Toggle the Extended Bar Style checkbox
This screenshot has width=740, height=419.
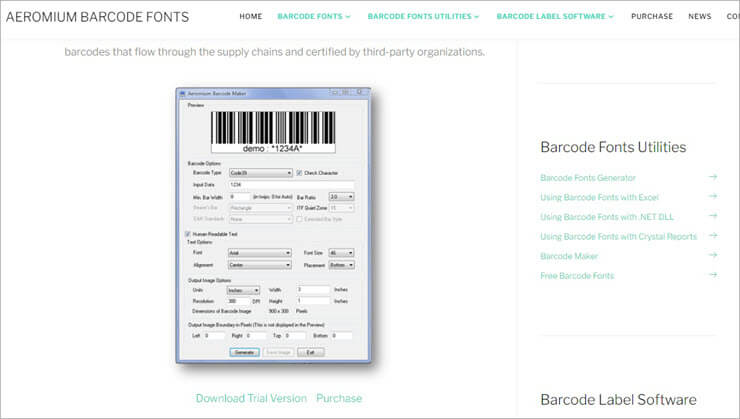(299, 219)
